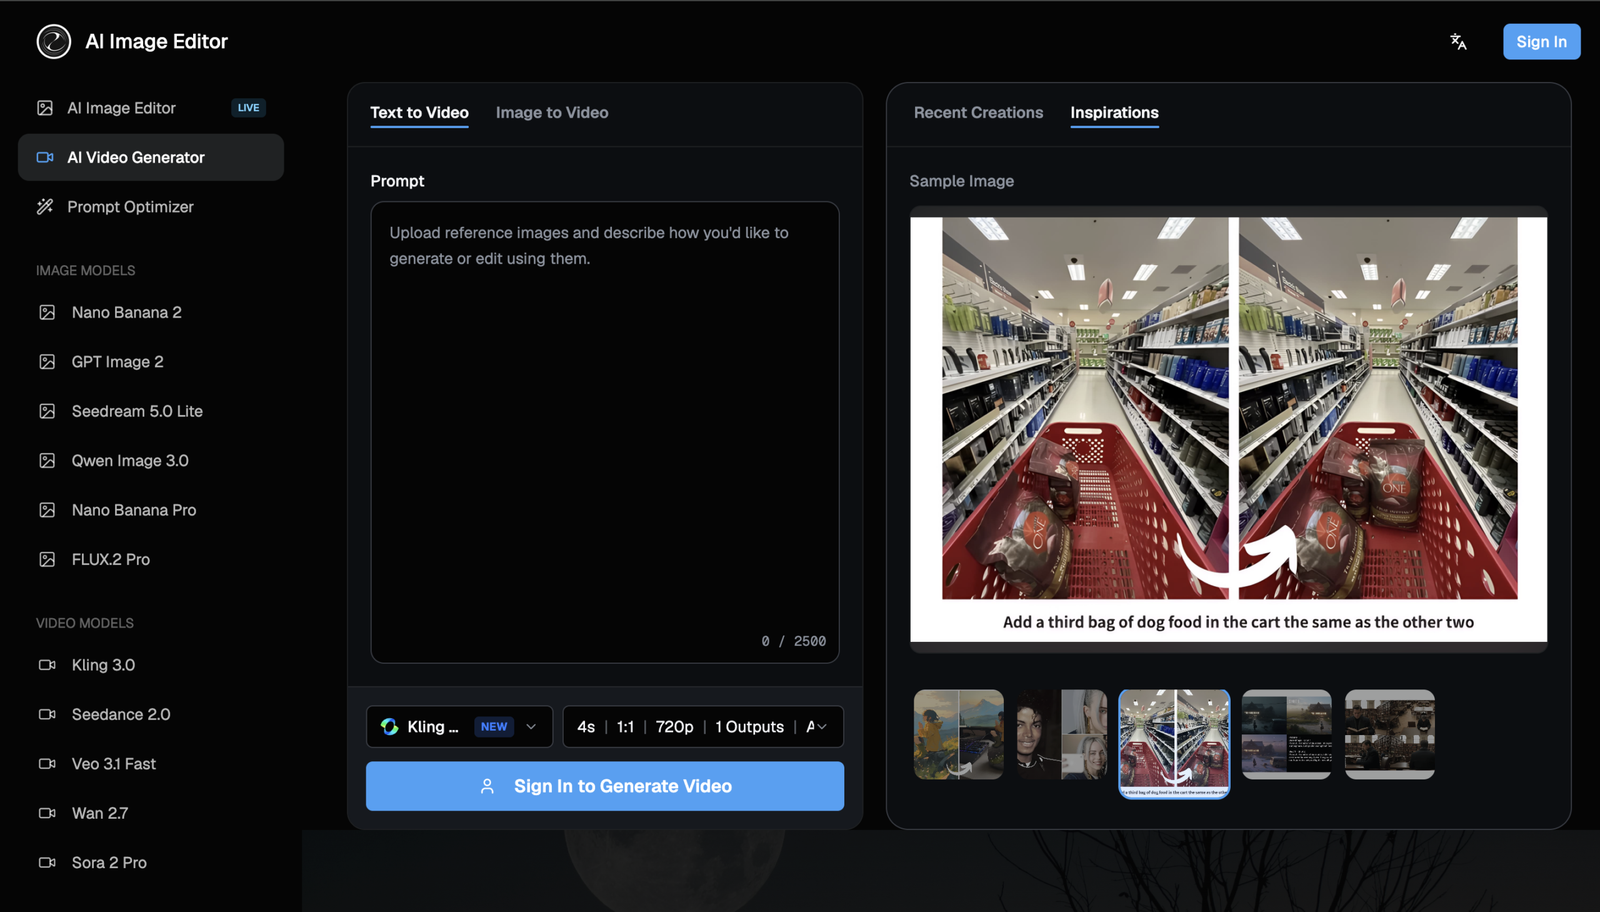Click the Veo 3.1 Fast video icon
The width and height of the screenshot is (1600, 912).
click(47, 764)
